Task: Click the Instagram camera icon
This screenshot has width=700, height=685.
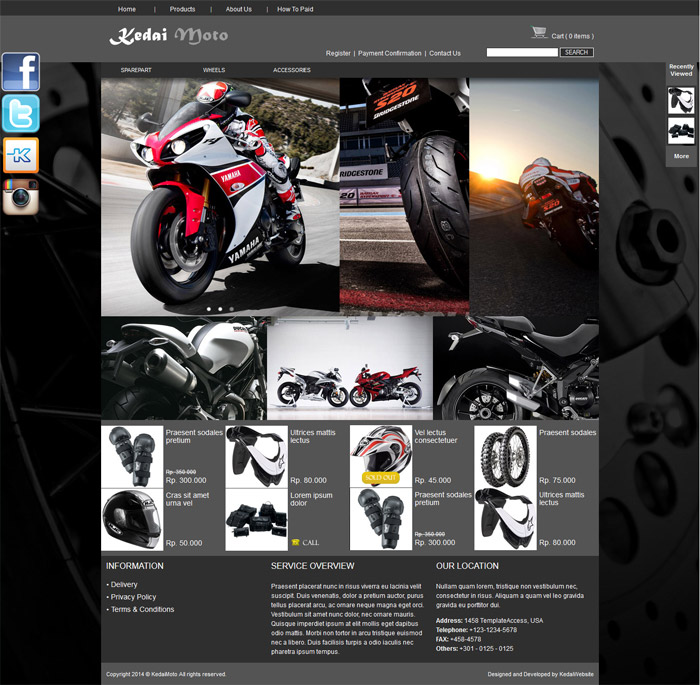Action: coord(21,197)
